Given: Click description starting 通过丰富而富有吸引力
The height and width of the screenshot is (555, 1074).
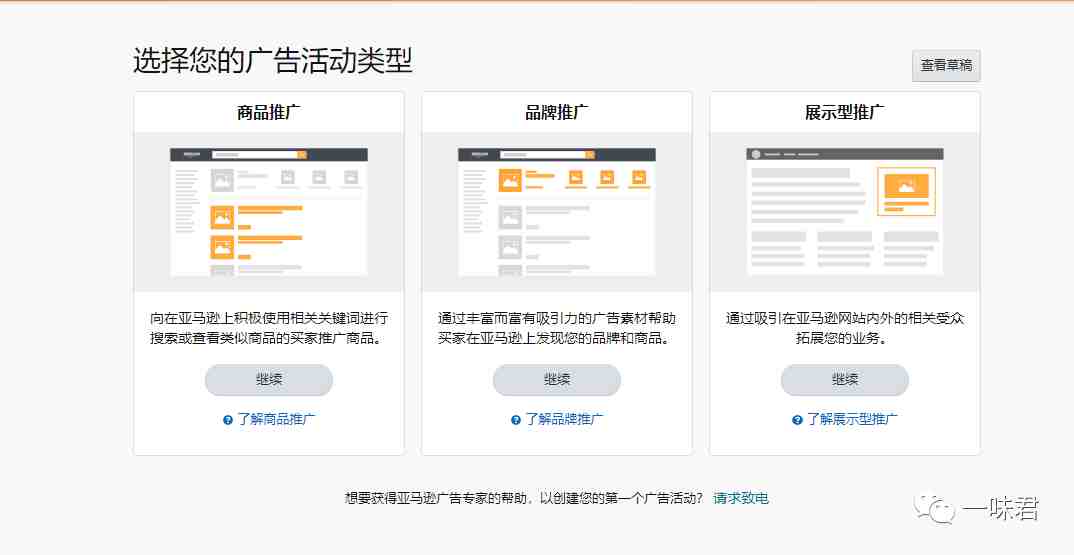Looking at the screenshot, I should (557, 328).
